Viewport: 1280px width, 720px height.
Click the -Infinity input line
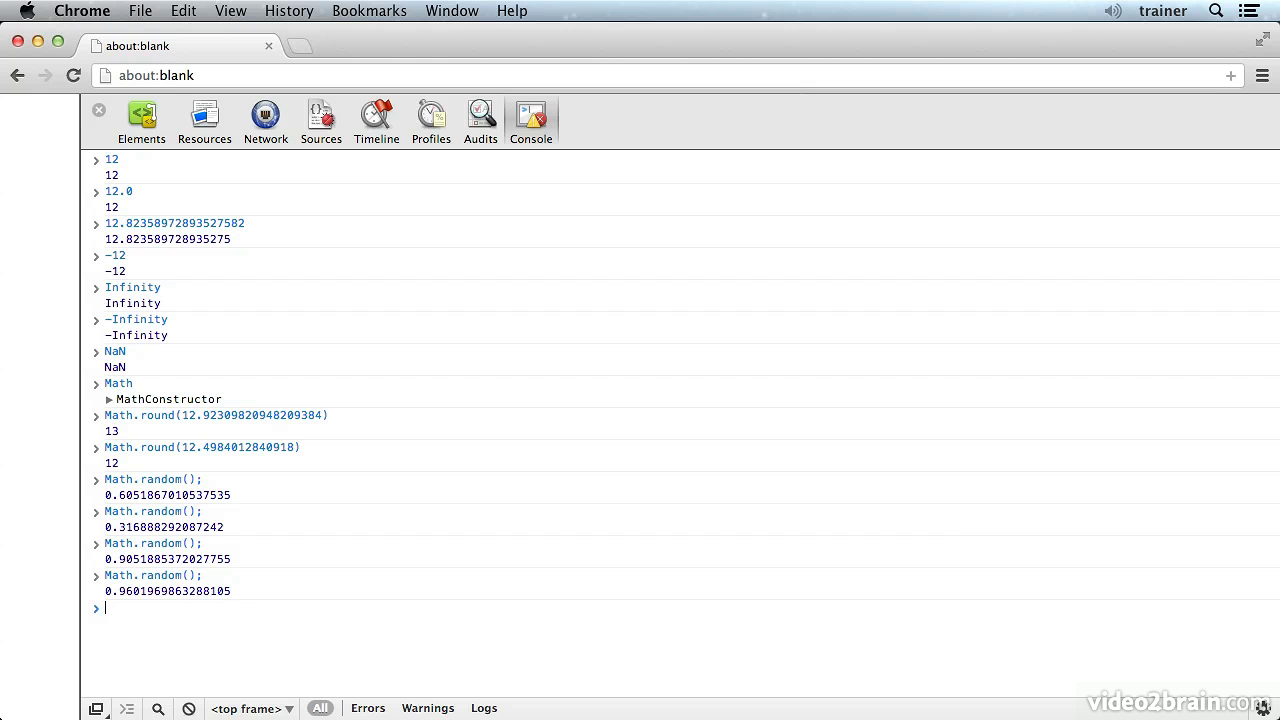pos(136,319)
